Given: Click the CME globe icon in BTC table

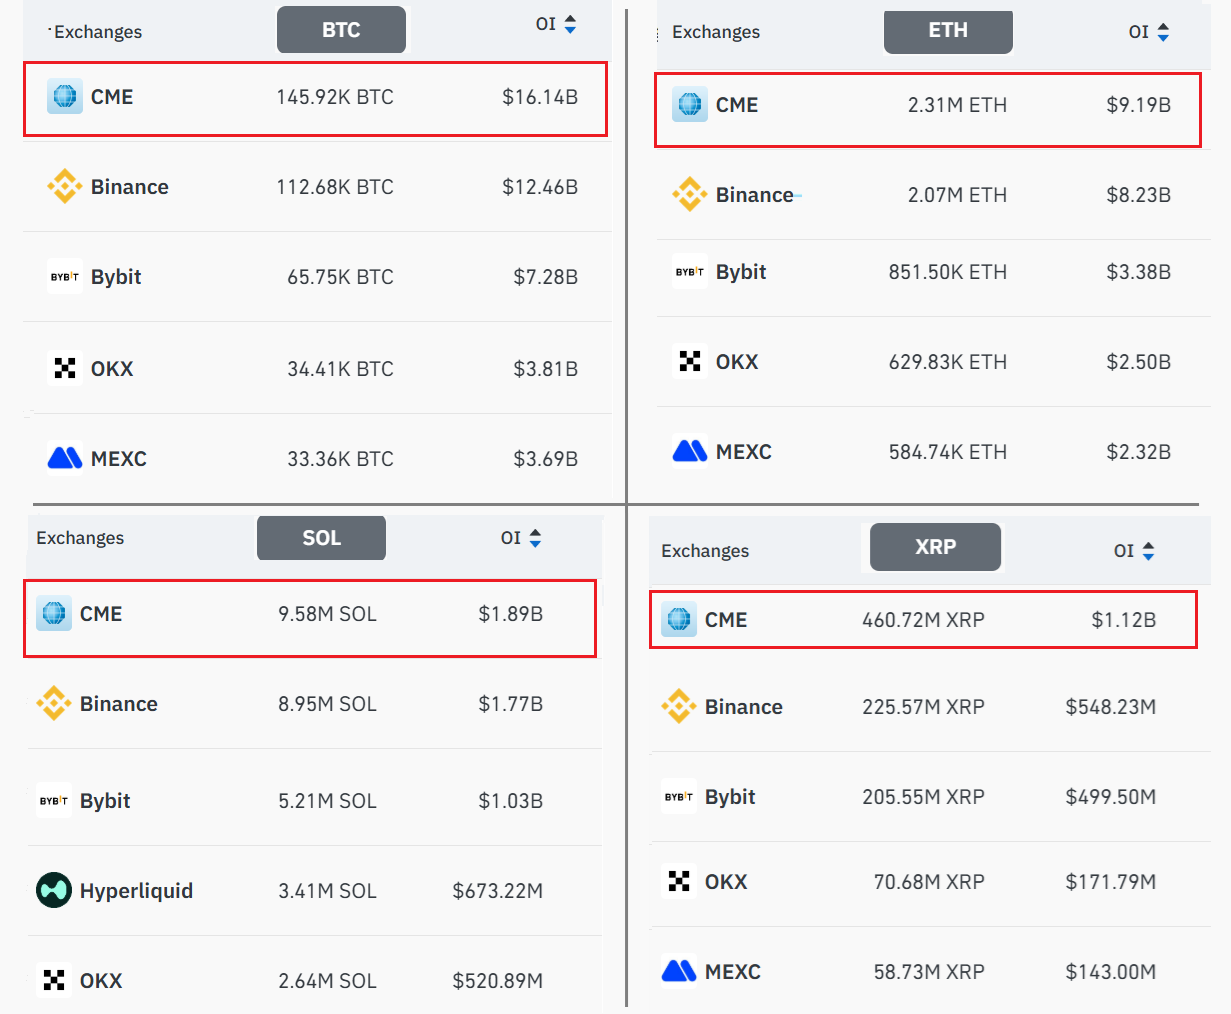Looking at the screenshot, I should [65, 97].
